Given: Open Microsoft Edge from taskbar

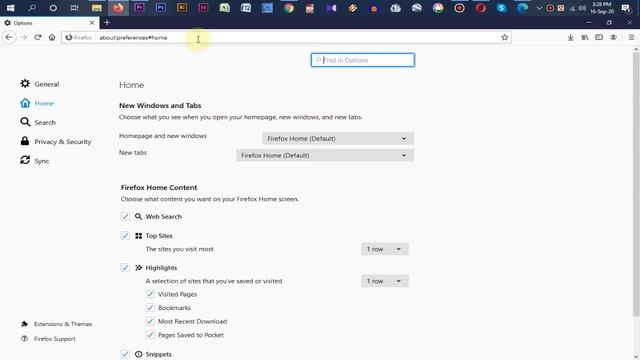Looking at the screenshot, I should click(x=522, y=8).
